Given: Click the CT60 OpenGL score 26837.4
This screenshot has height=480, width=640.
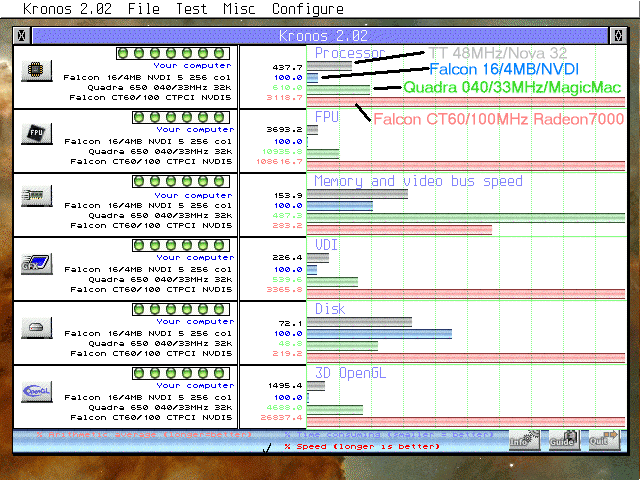Looking at the screenshot, I should pyautogui.click(x=282, y=418).
